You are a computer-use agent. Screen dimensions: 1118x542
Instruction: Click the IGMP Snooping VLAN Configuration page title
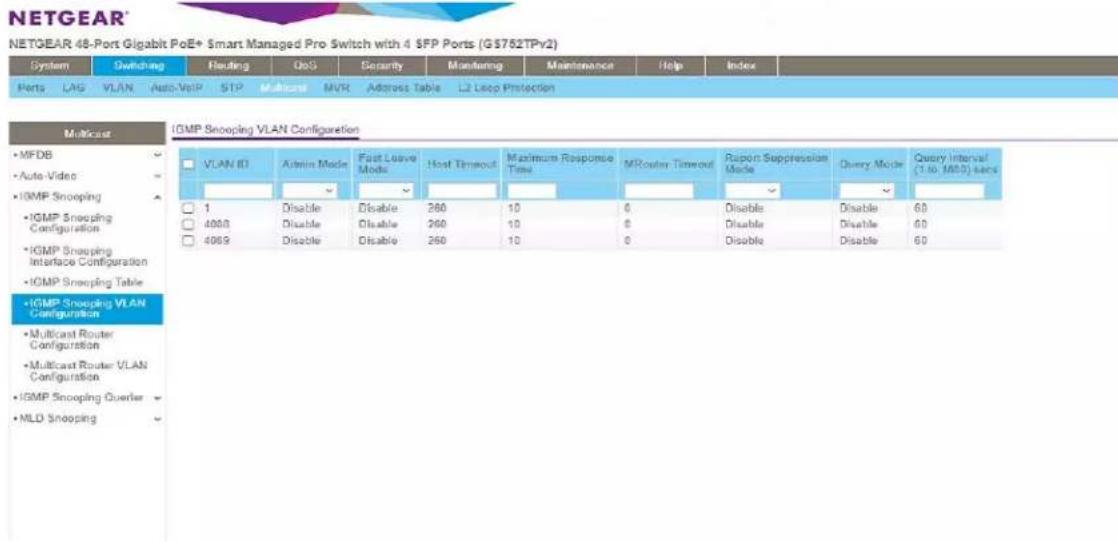coord(265,129)
